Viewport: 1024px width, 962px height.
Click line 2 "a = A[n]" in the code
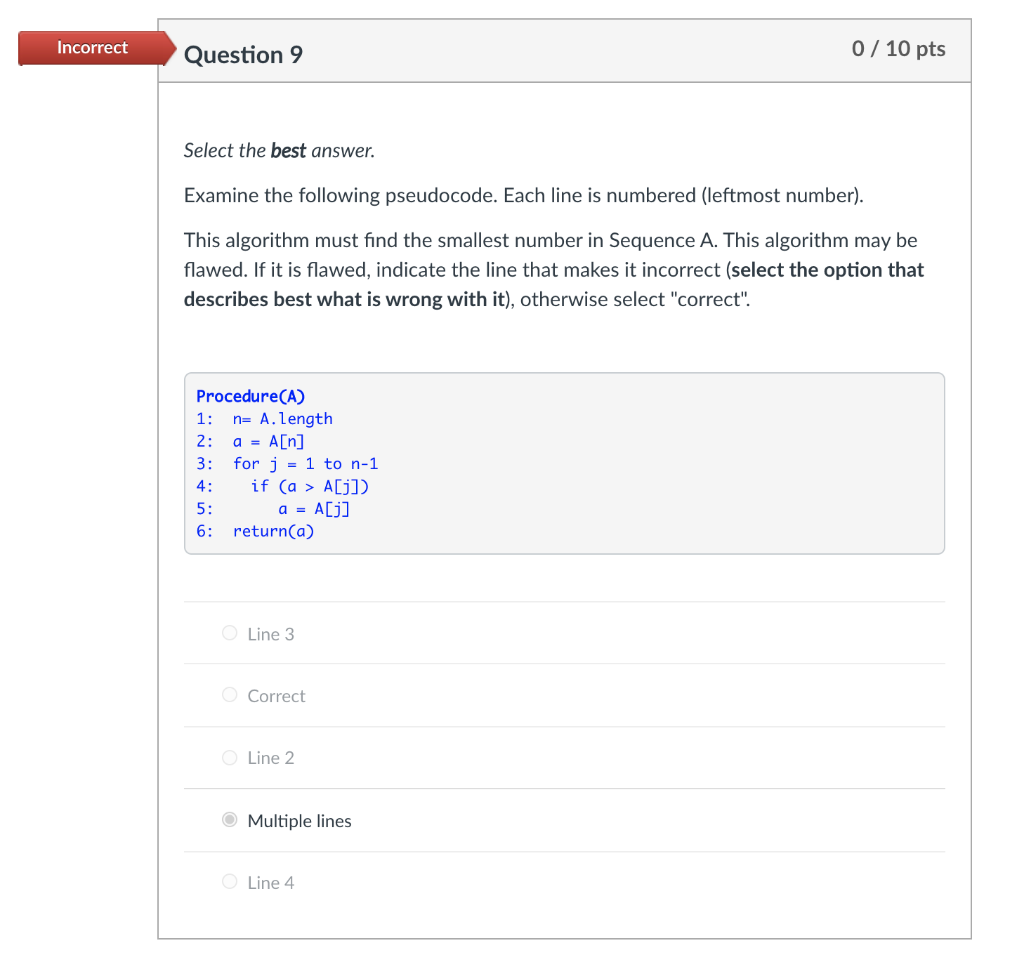250,440
